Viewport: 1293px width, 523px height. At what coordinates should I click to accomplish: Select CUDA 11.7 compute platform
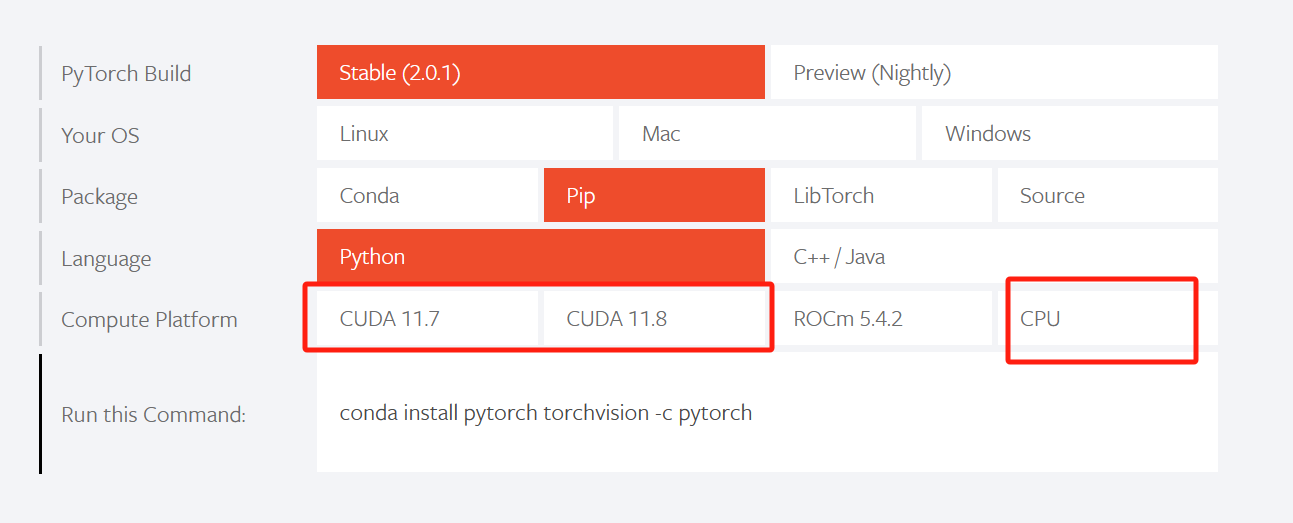point(427,319)
